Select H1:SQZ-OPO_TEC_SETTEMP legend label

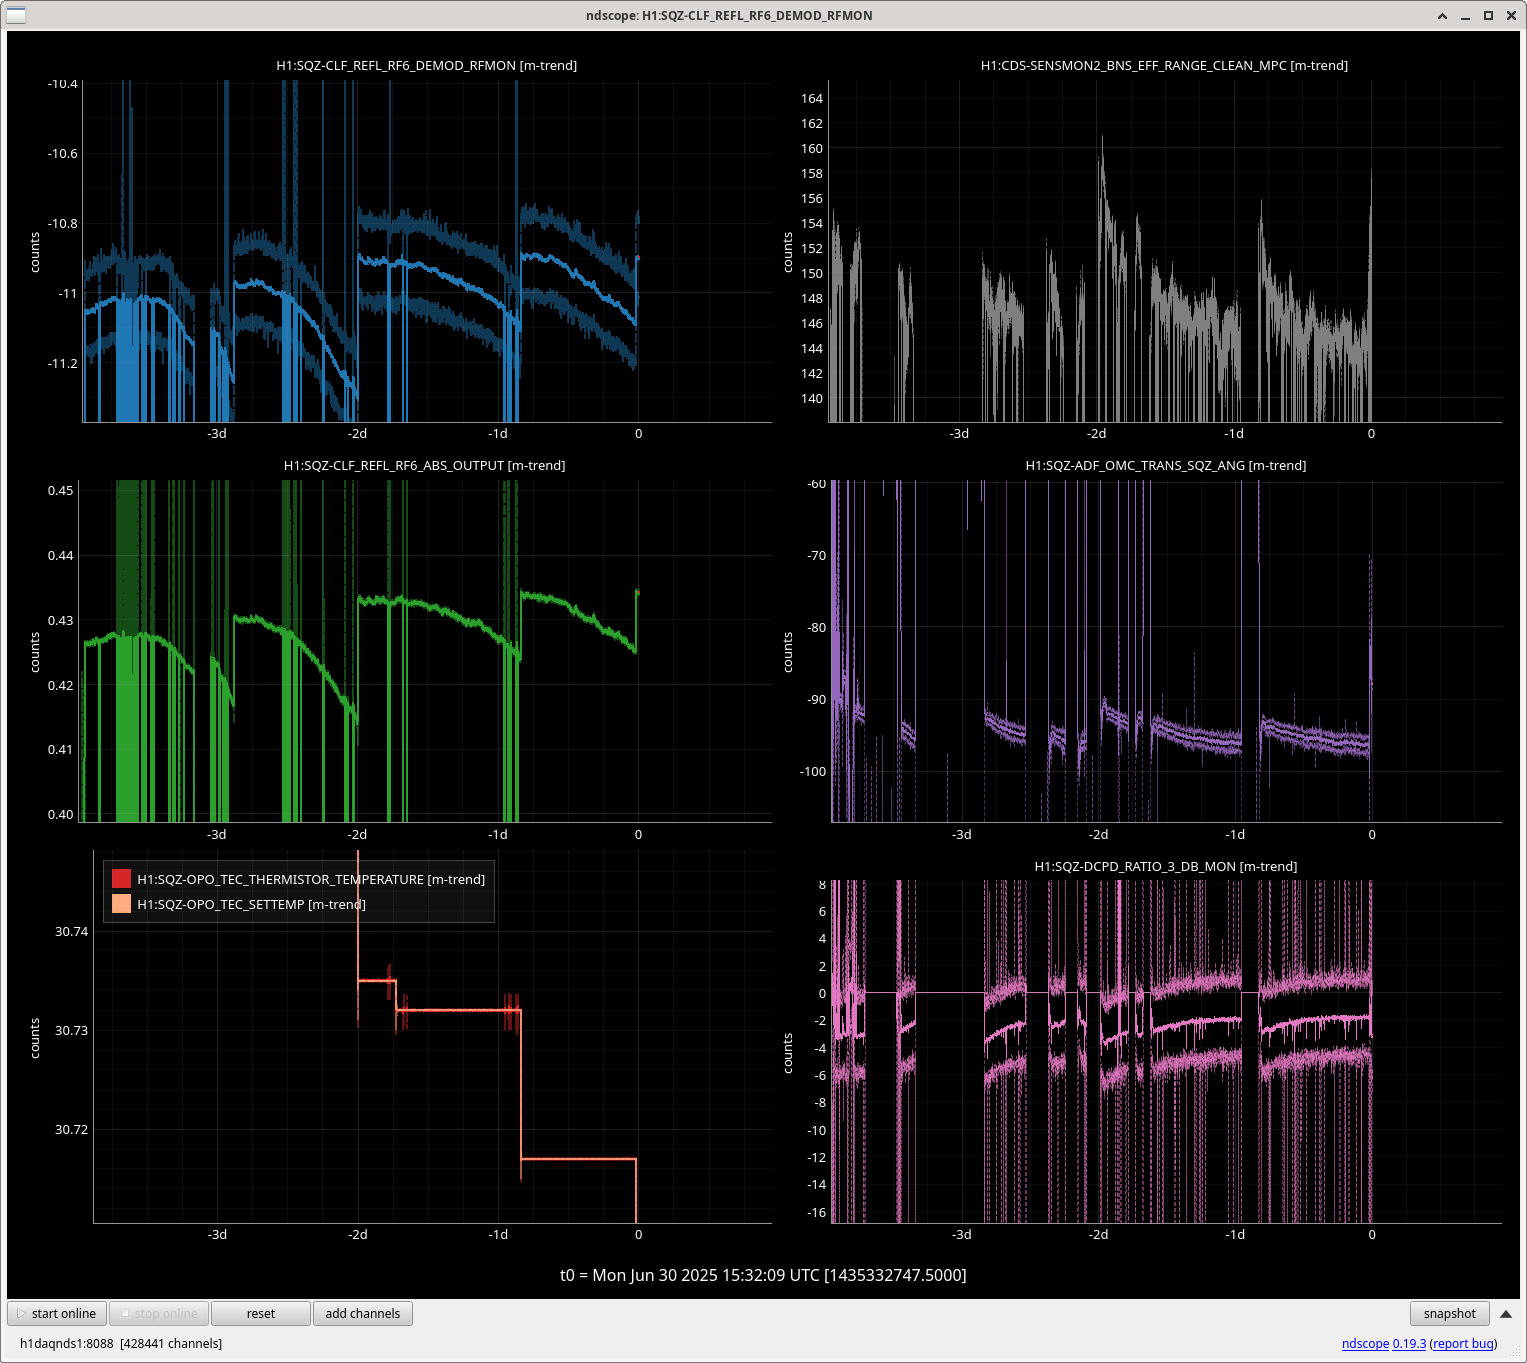[x=251, y=904]
